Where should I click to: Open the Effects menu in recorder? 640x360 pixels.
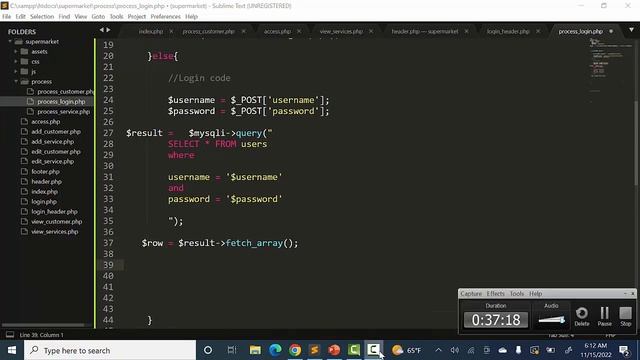click(496, 293)
